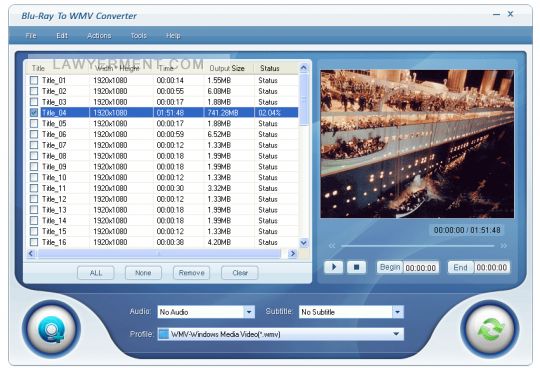Minimize the Blu-Ray To WMV Converter window
540x368 pixels.
coord(496,14)
